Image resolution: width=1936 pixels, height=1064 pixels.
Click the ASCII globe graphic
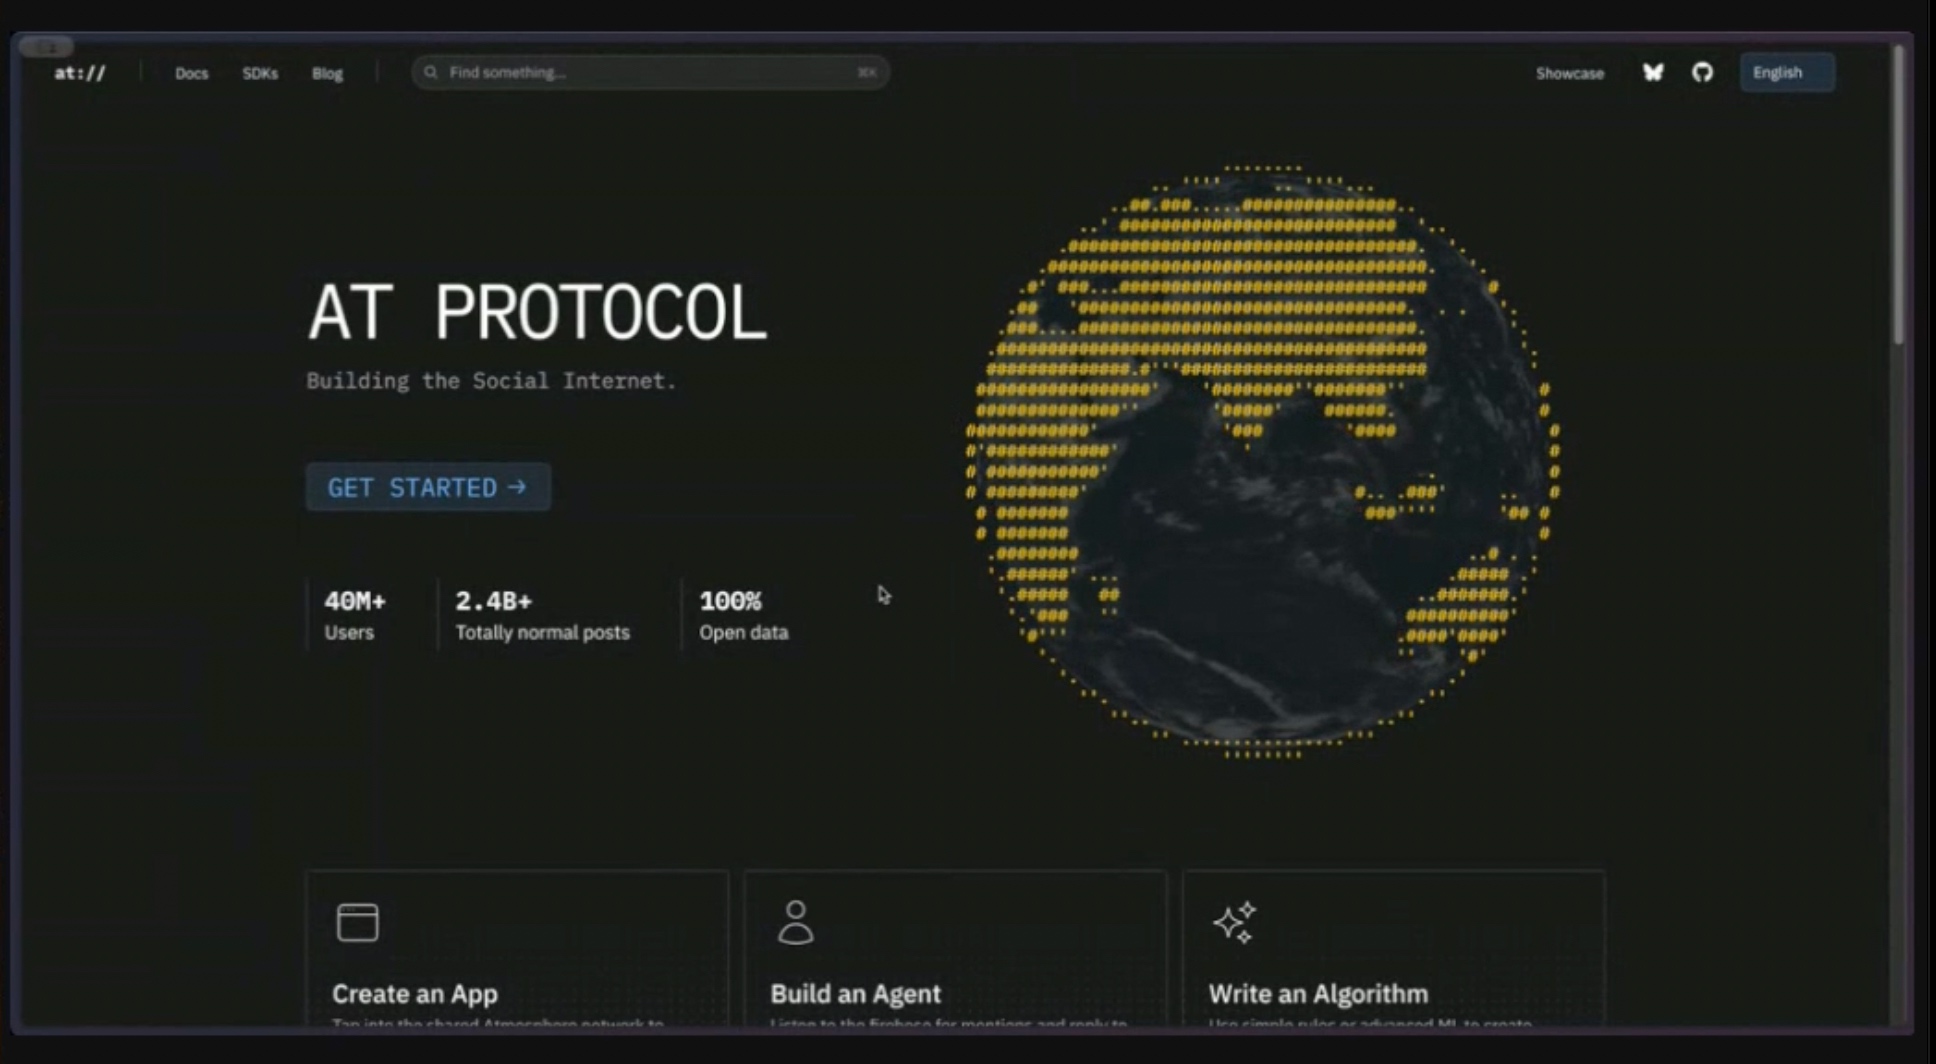click(1262, 462)
